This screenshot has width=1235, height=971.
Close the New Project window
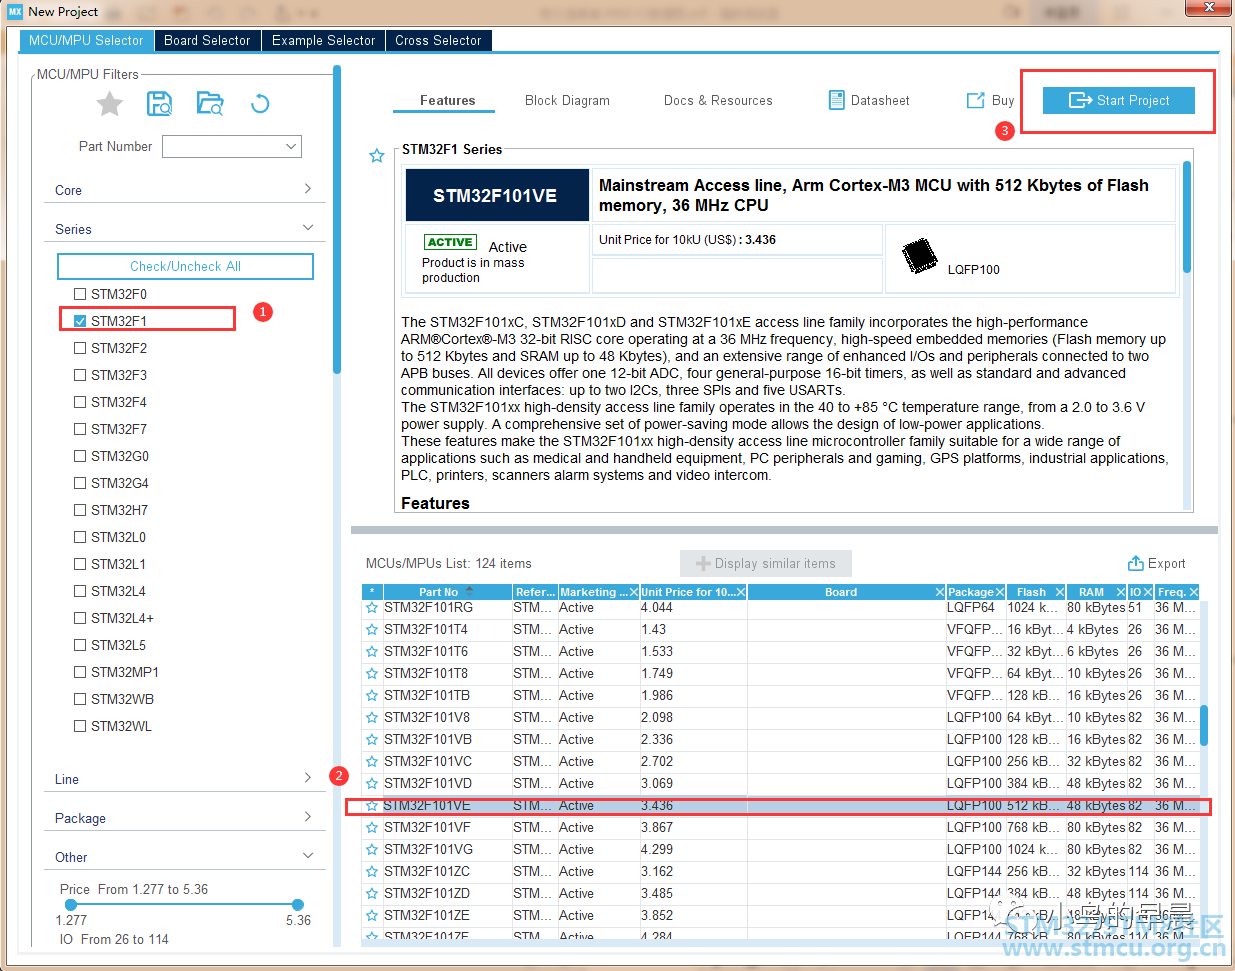click(1208, 8)
